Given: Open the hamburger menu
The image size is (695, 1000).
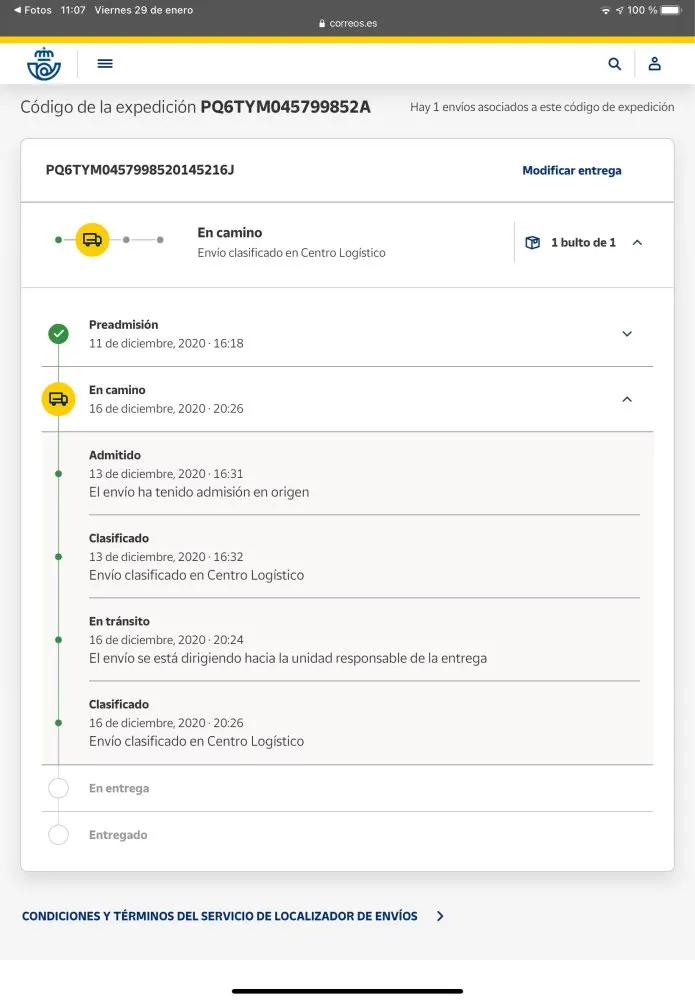Looking at the screenshot, I should click(x=105, y=64).
